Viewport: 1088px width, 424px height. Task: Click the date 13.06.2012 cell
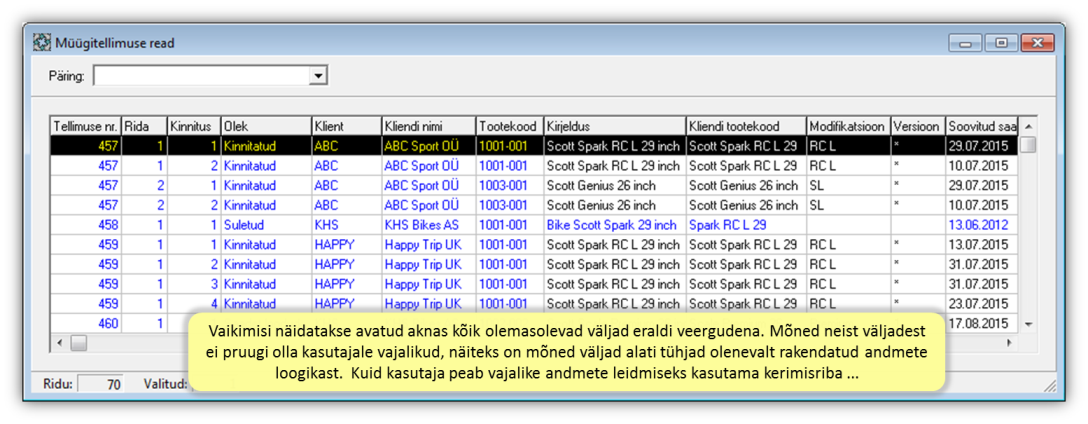point(981,225)
